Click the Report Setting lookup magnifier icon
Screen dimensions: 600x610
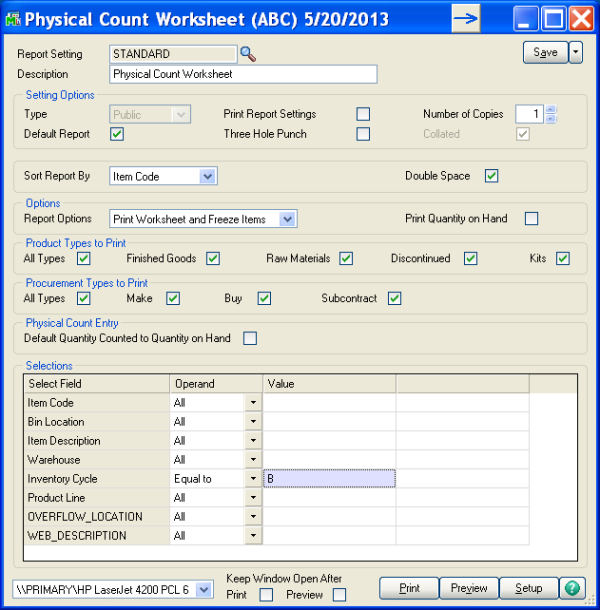tap(248, 54)
